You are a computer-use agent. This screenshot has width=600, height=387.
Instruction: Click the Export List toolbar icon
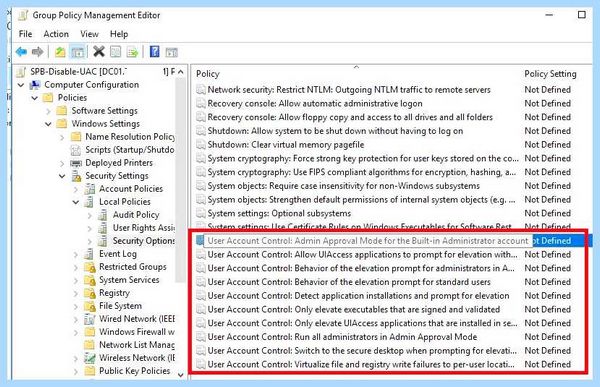click(132, 52)
